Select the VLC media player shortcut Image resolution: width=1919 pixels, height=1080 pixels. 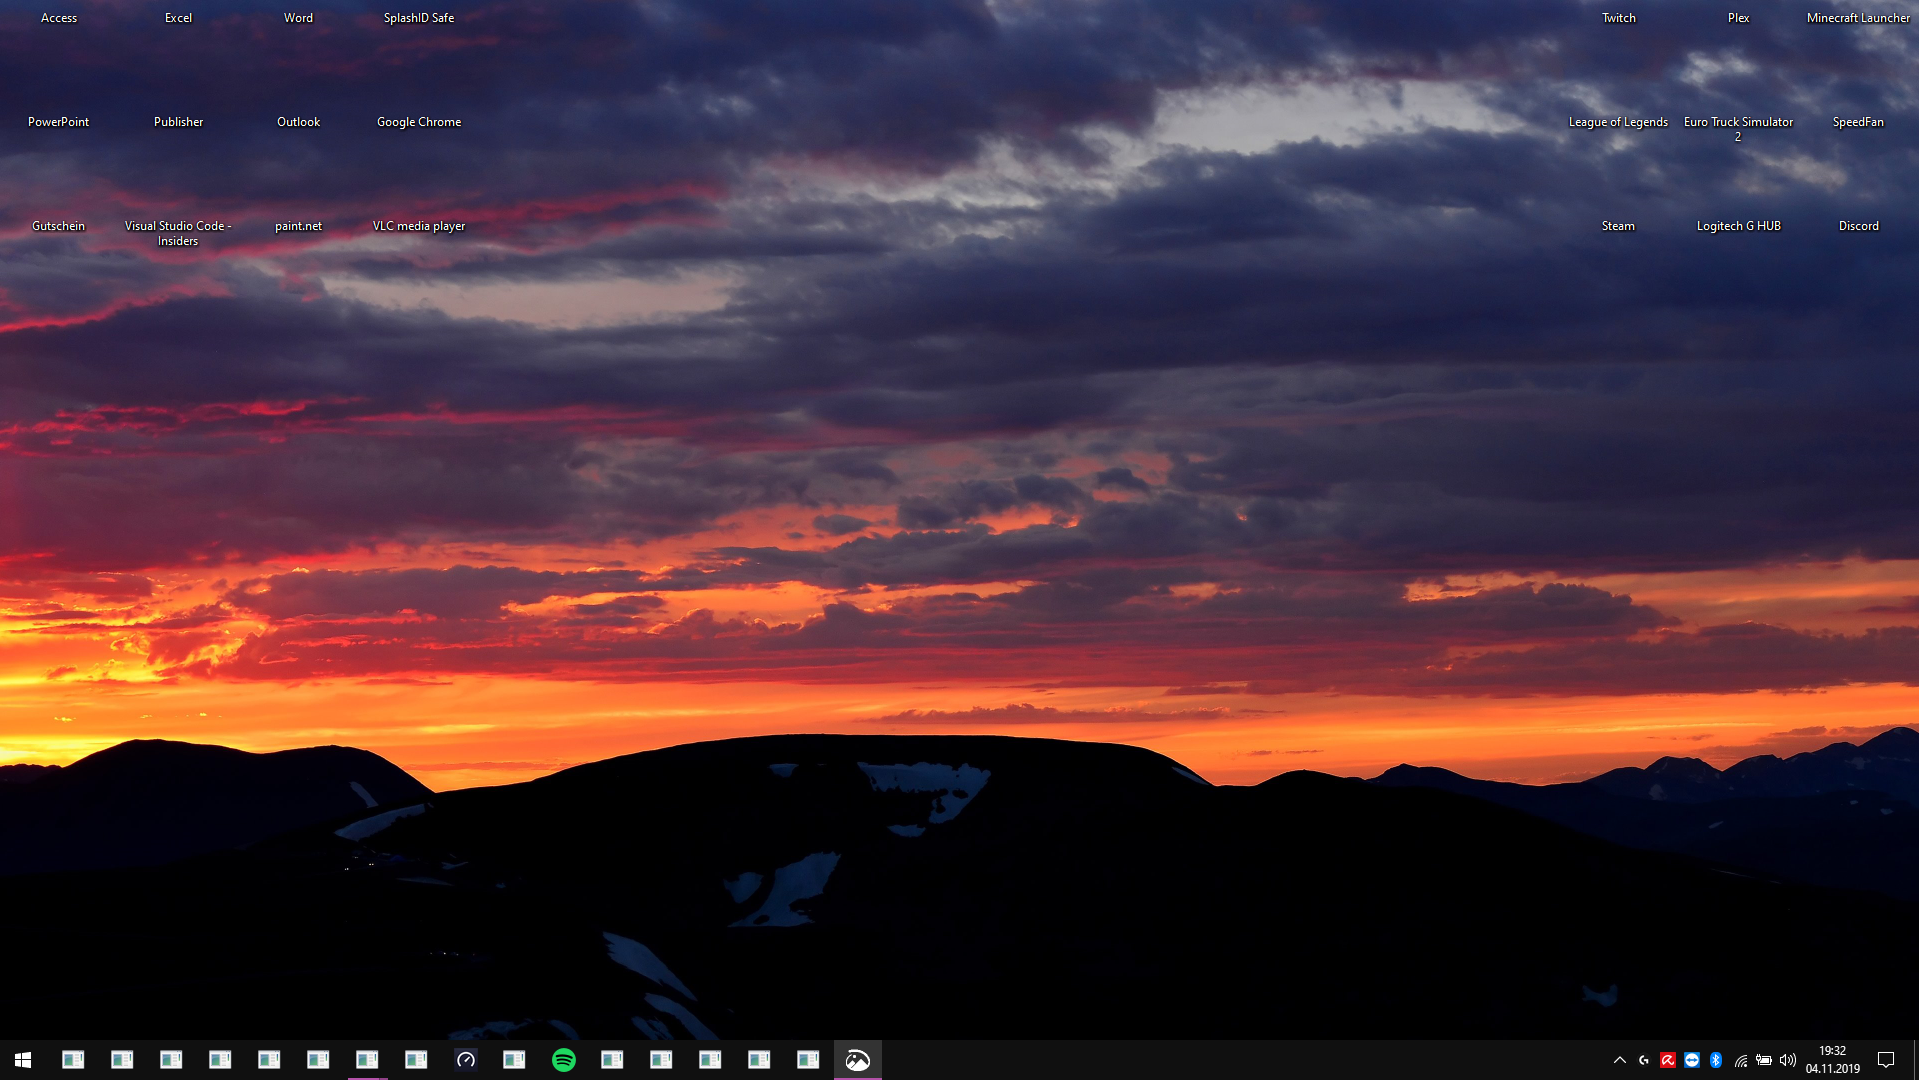[x=419, y=226]
